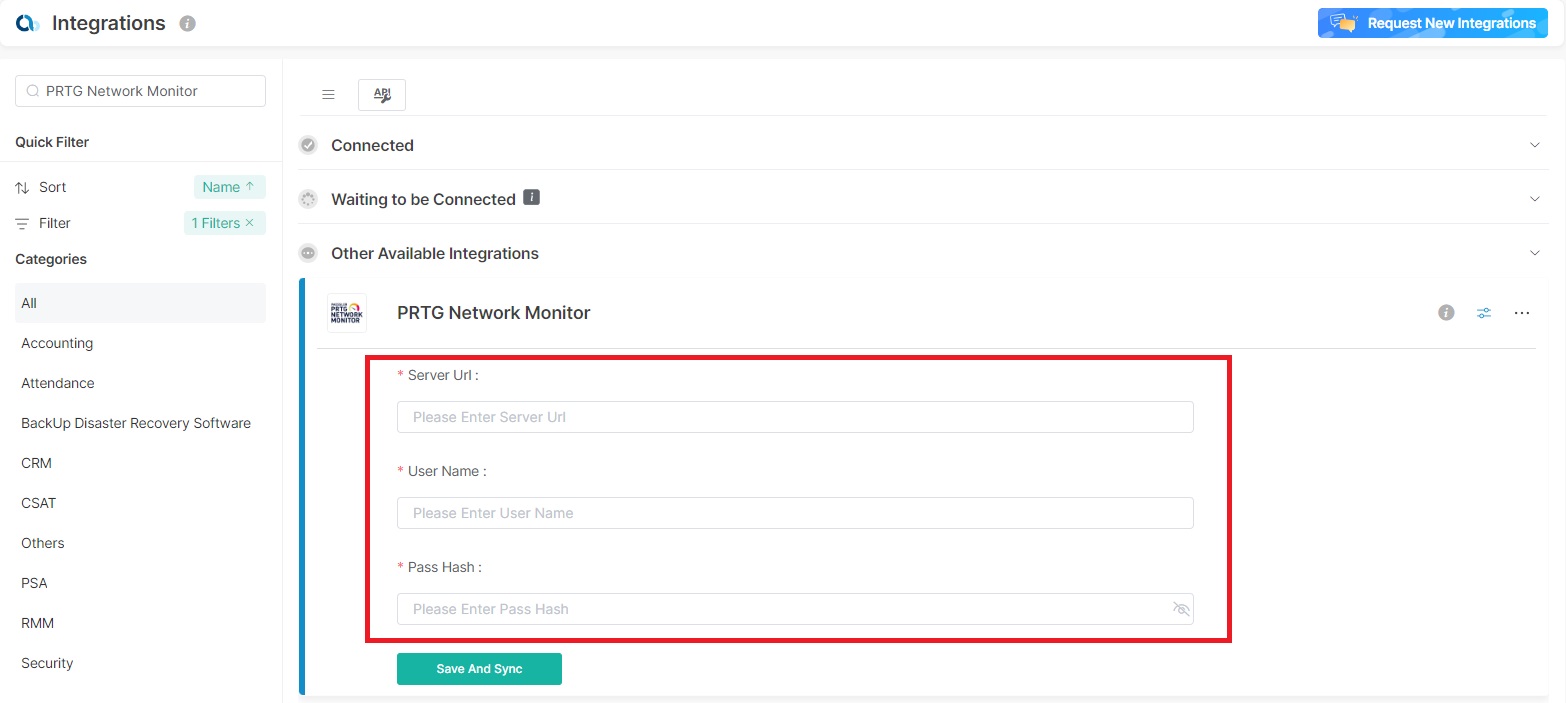
Task: Click the search magnifier icon
Action: (33, 91)
